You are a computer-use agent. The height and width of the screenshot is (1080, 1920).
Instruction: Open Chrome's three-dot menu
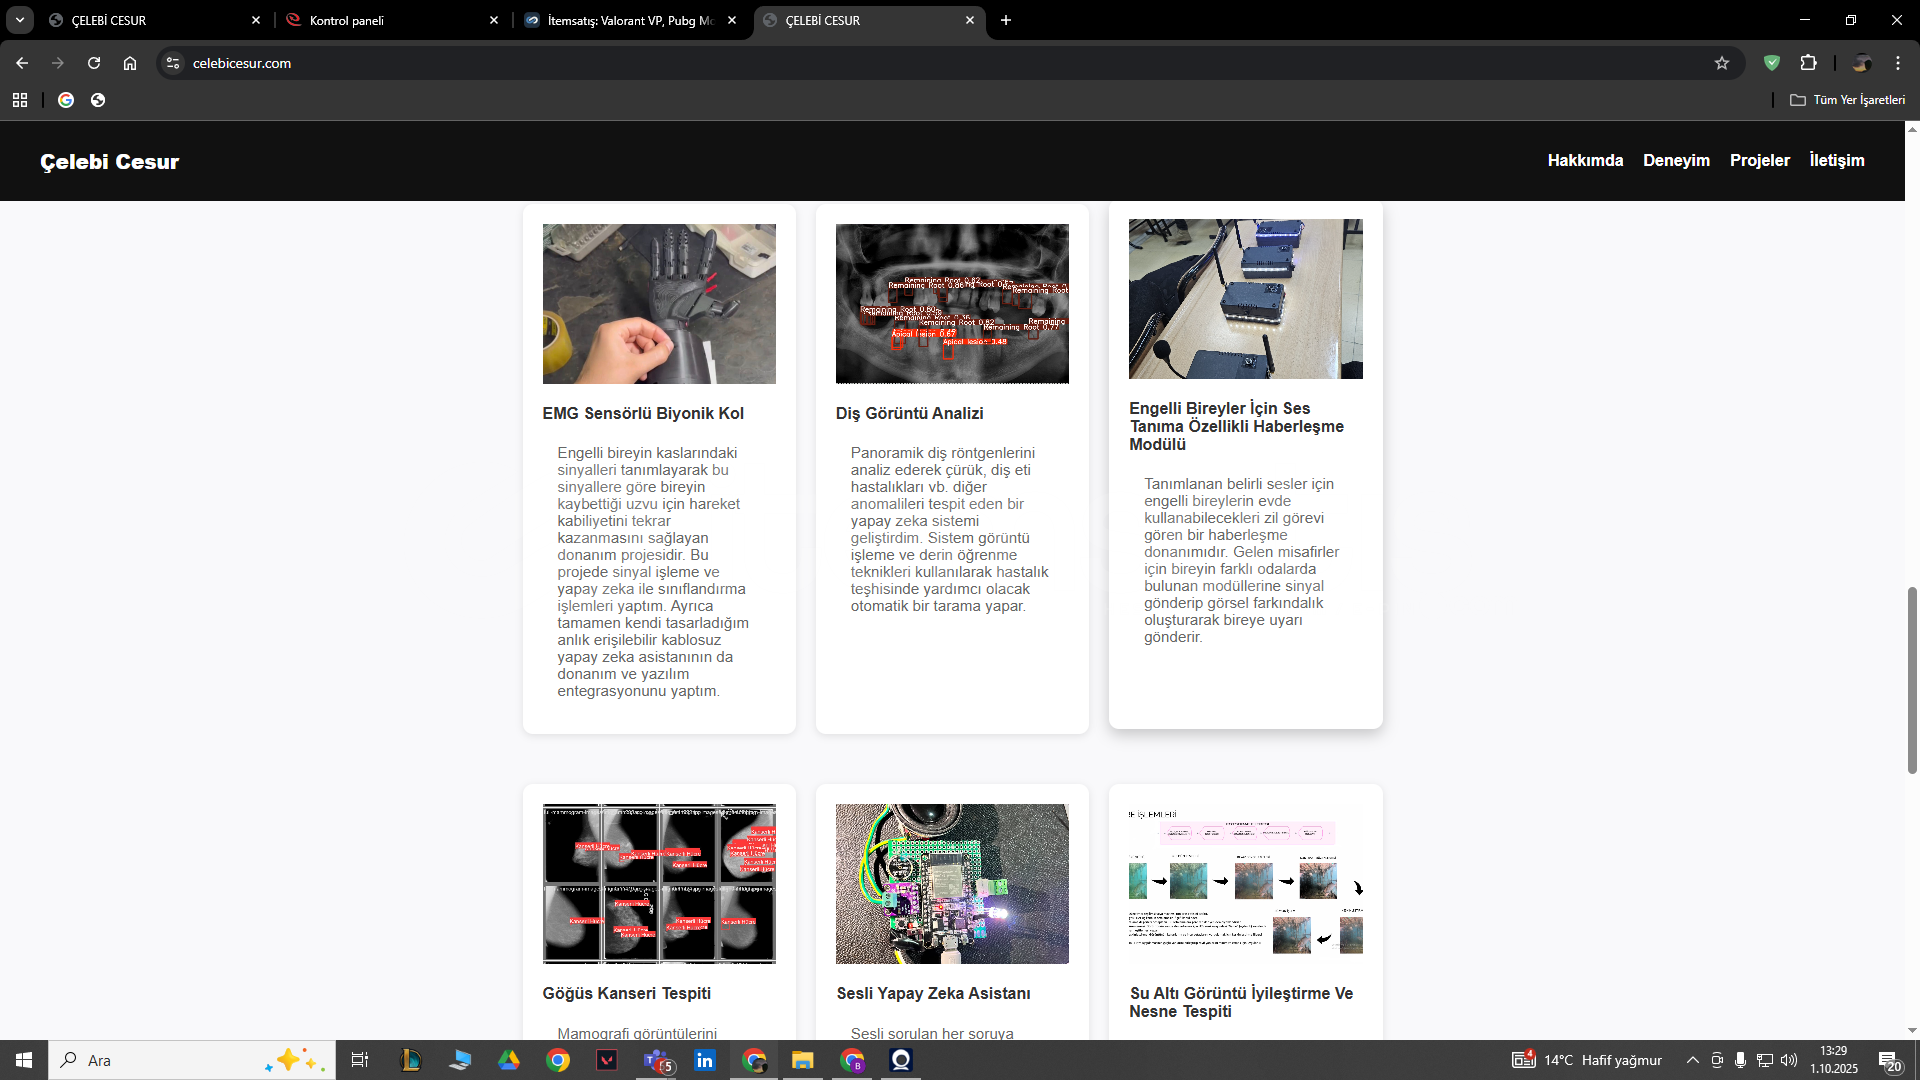(1898, 63)
